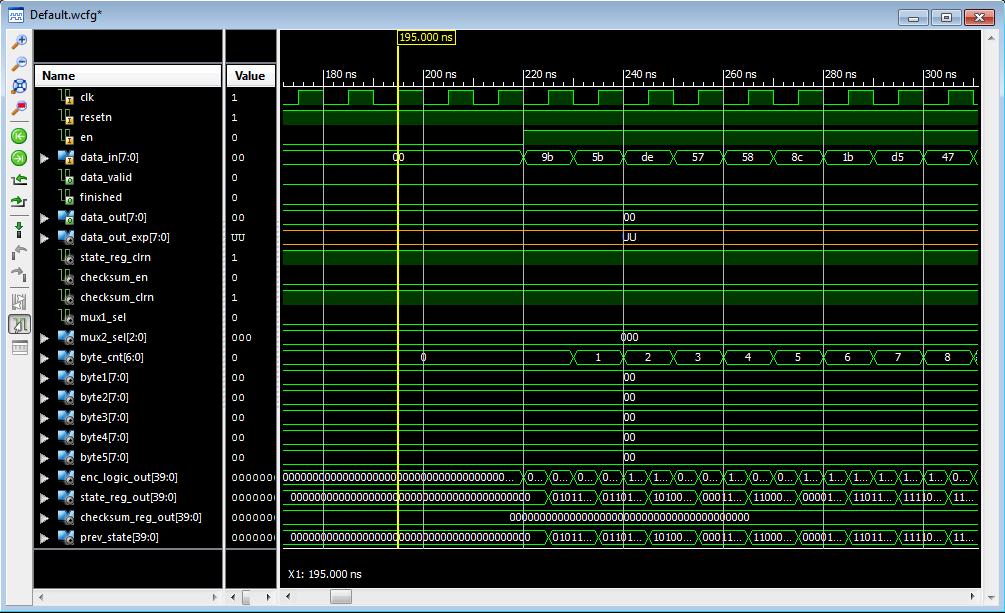Expand the data_out[7:0] bus
This screenshot has width=1005, height=613.
click(44, 218)
